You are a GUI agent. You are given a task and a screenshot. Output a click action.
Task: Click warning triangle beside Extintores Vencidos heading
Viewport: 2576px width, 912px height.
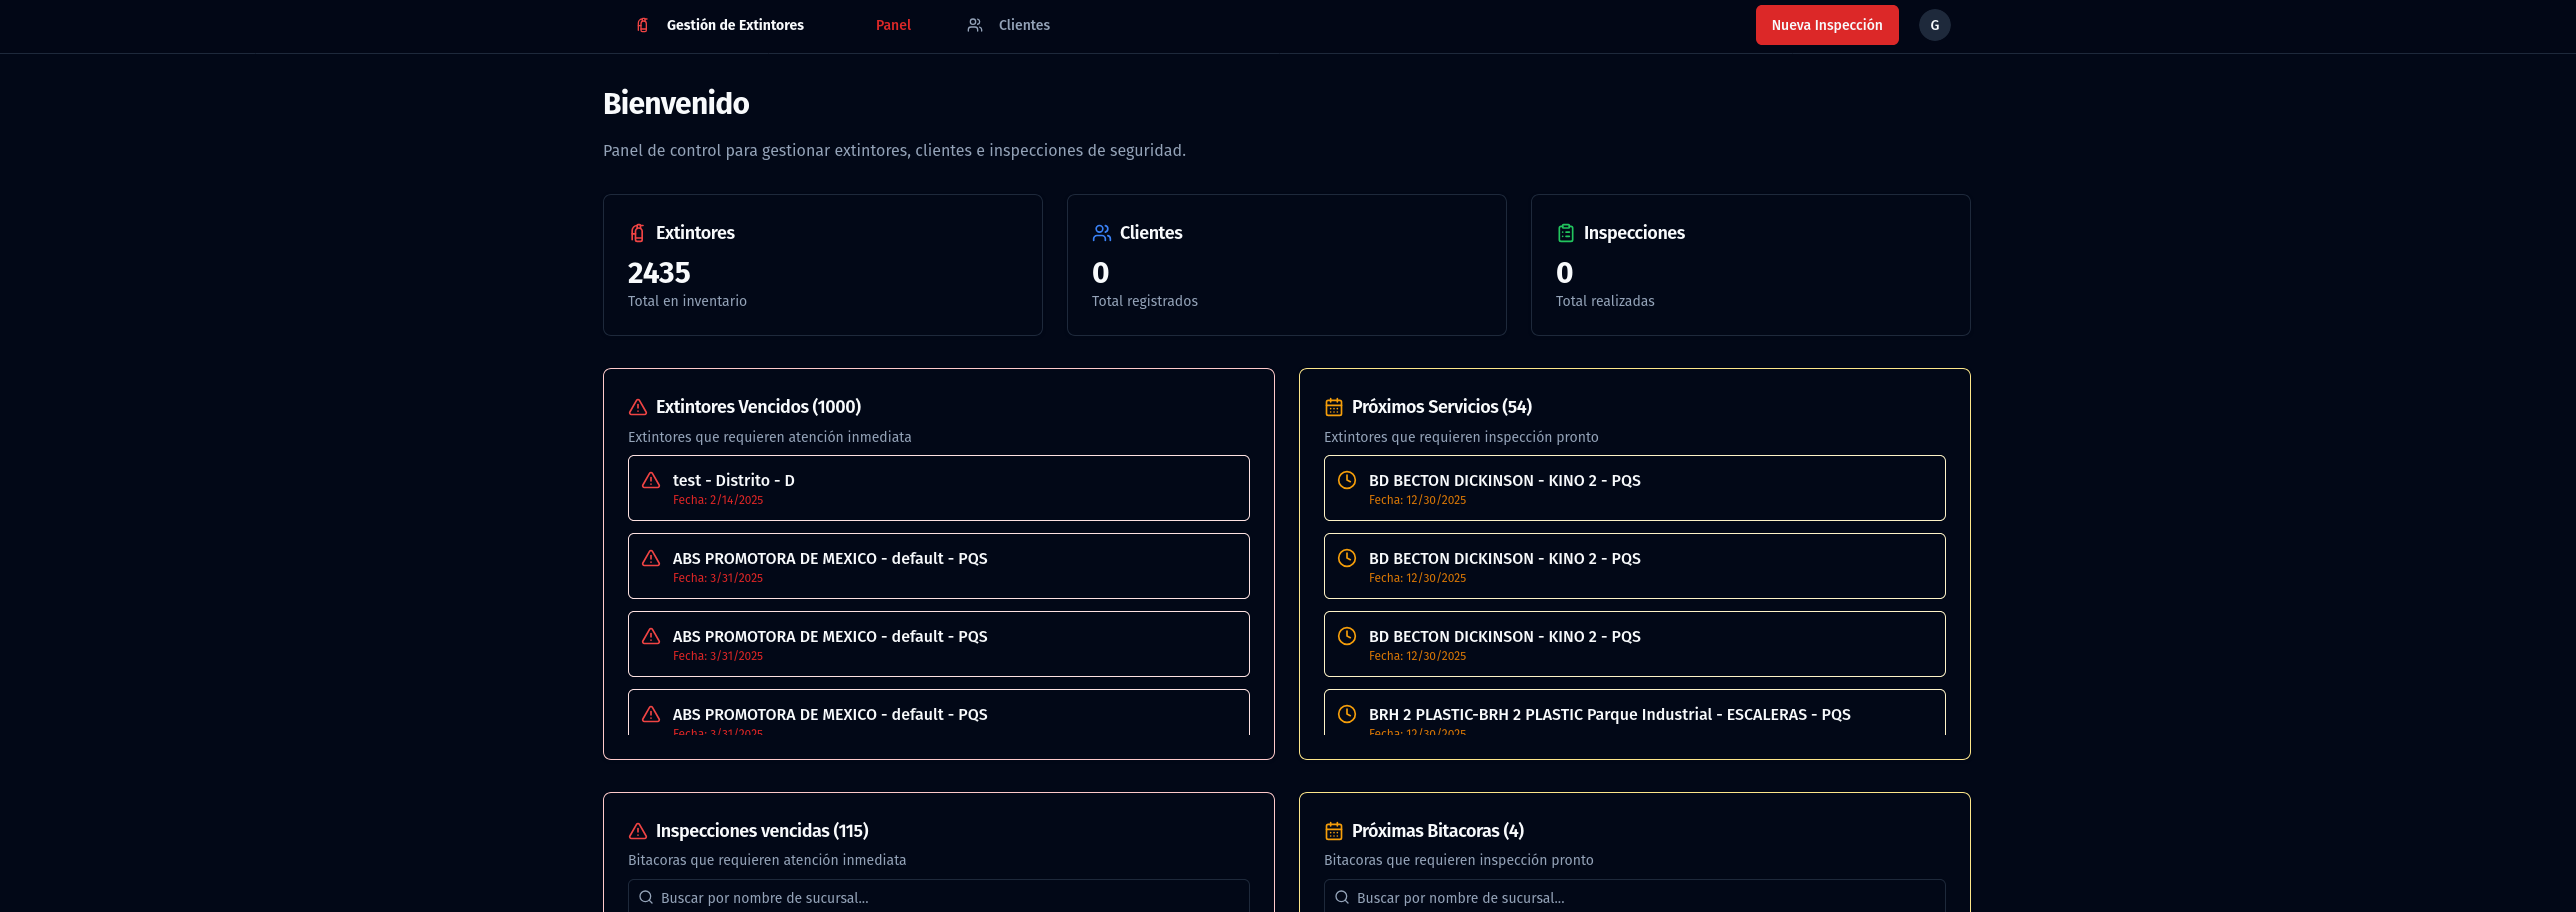637,407
